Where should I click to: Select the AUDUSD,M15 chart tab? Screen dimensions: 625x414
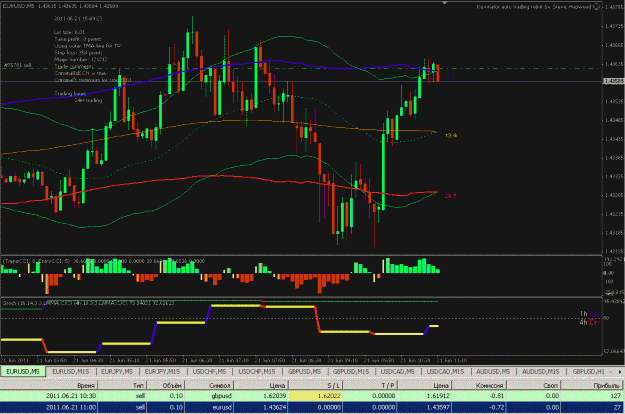(x=540, y=371)
